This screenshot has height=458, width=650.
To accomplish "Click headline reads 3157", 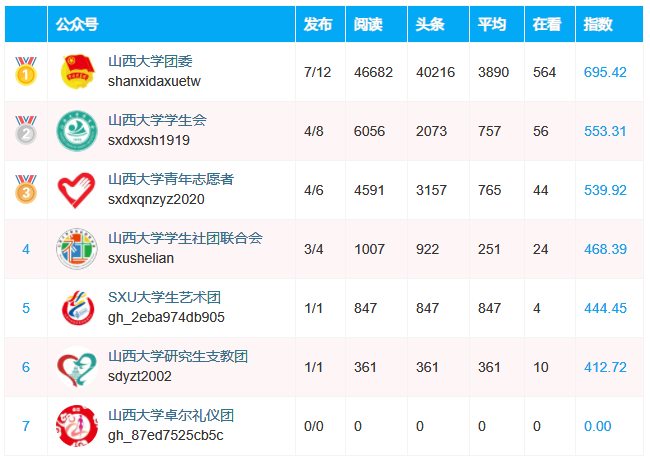I will click(432, 190).
